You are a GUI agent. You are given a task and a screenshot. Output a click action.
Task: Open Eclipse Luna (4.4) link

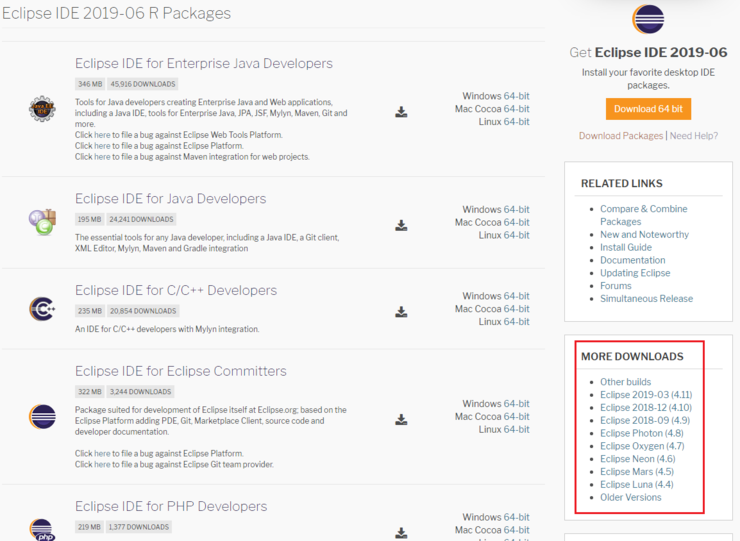click(637, 484)
